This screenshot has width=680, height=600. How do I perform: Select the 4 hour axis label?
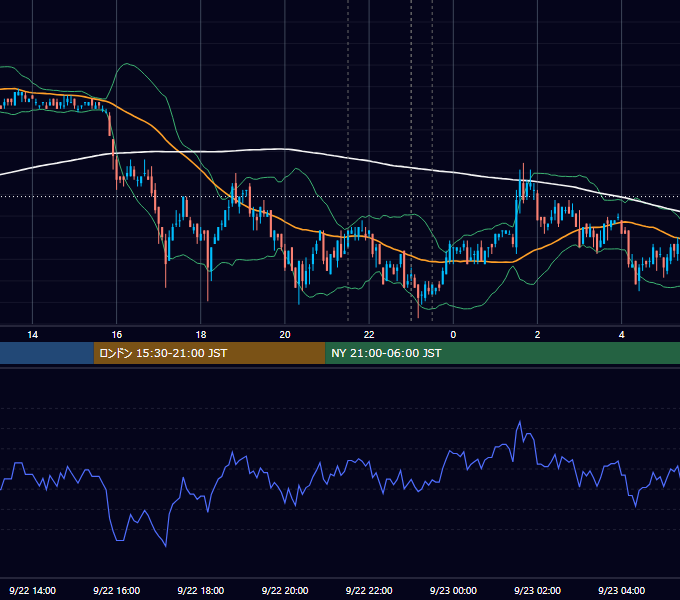click(x=621, y=335)
